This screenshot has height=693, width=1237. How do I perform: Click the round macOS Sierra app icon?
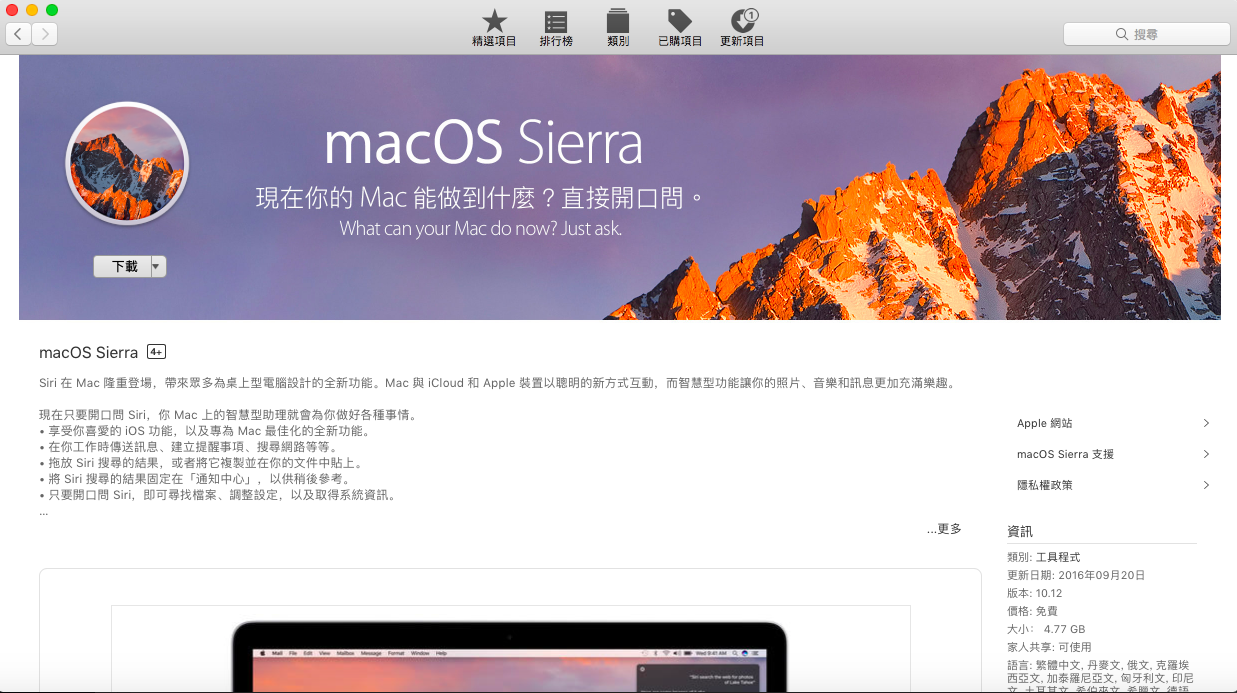tap(126, 163)
